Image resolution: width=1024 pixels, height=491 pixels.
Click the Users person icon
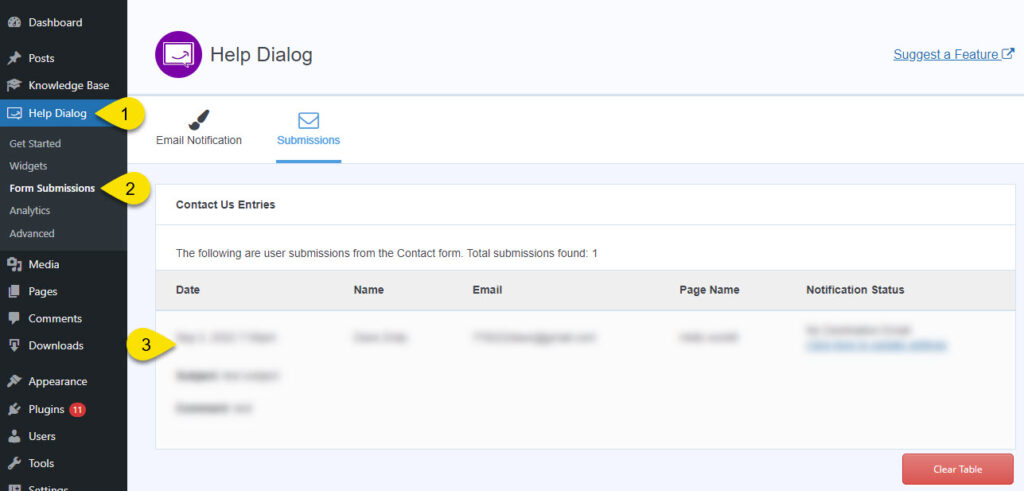click(x=14, y=436)
